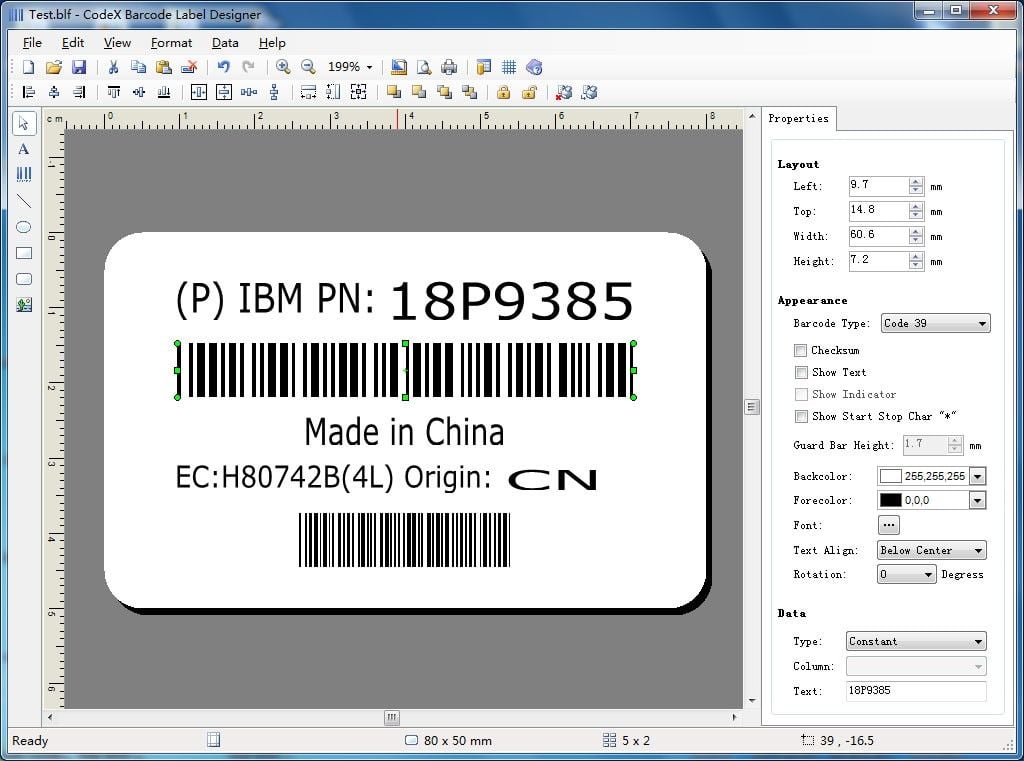Select the Properties tab
The image size is (1024, 761).
click(798, 118)
